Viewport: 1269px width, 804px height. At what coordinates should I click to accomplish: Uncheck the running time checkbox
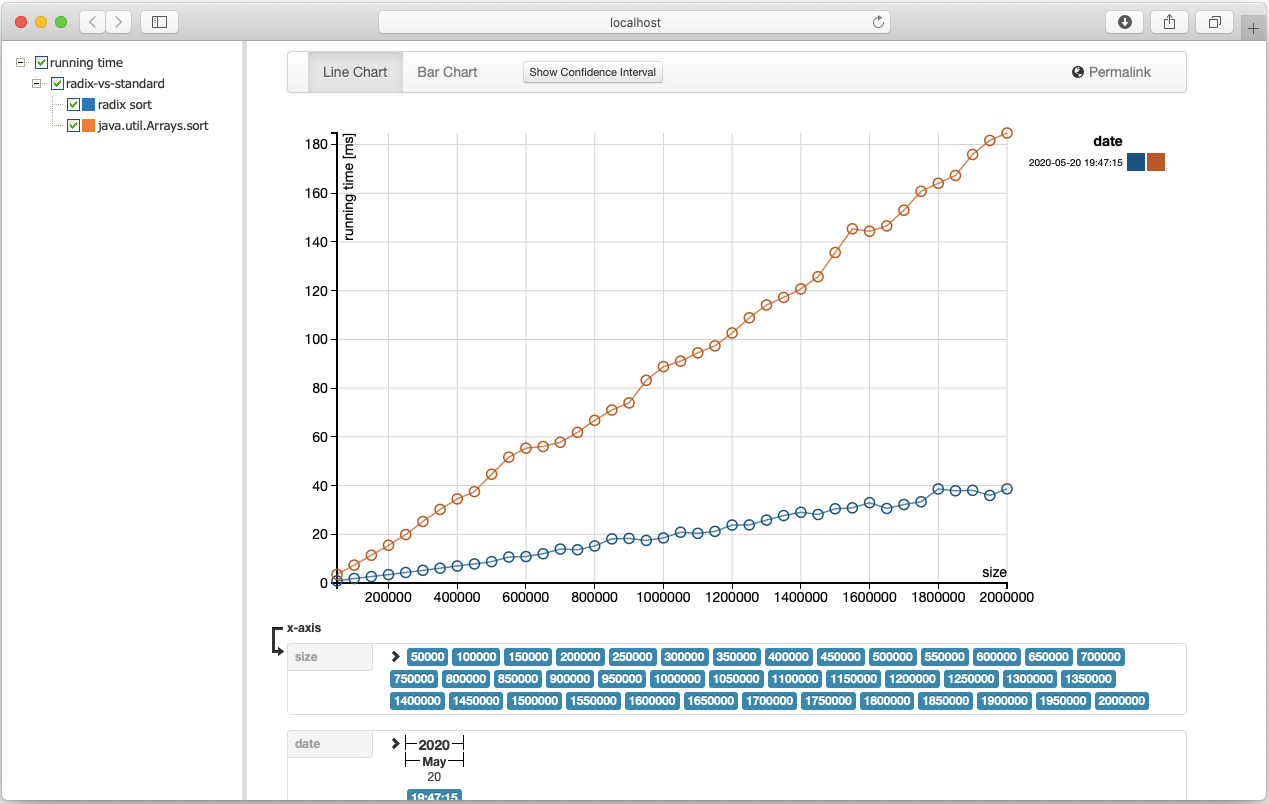[x=42, y=63]
